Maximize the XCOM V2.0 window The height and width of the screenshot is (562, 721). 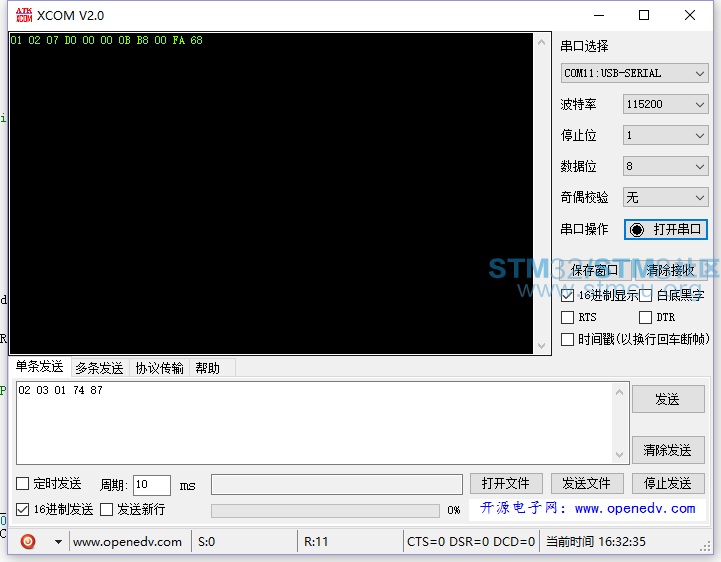coord(644,15)
